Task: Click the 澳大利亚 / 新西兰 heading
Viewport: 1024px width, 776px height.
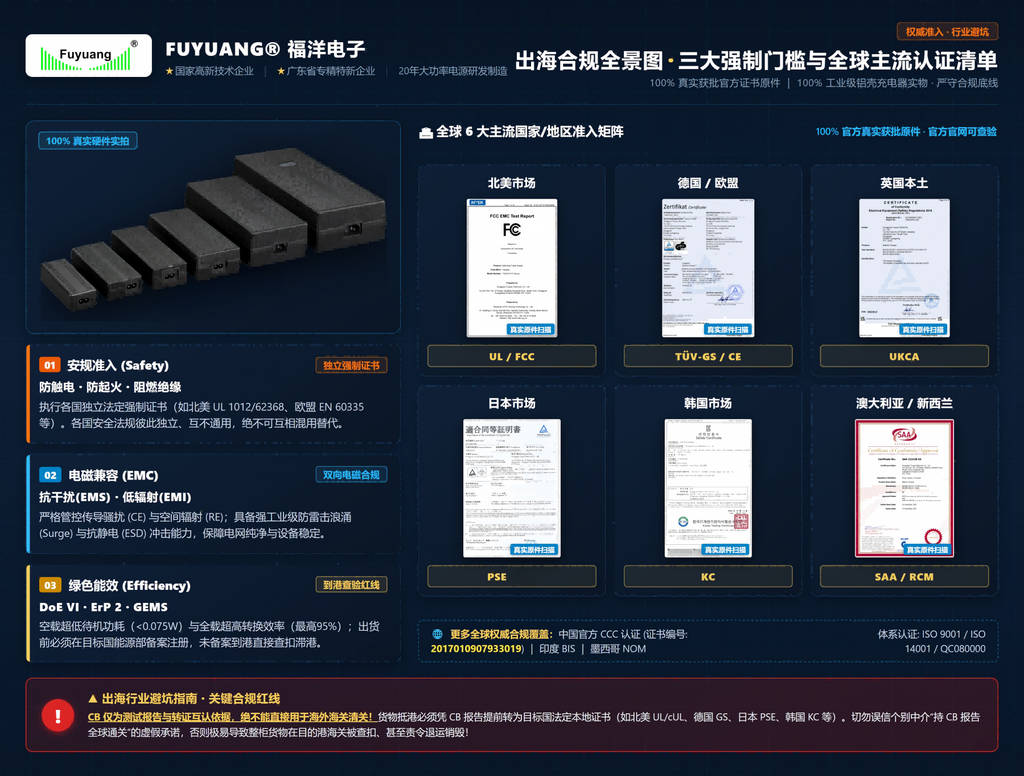Action: pos(904,403)
